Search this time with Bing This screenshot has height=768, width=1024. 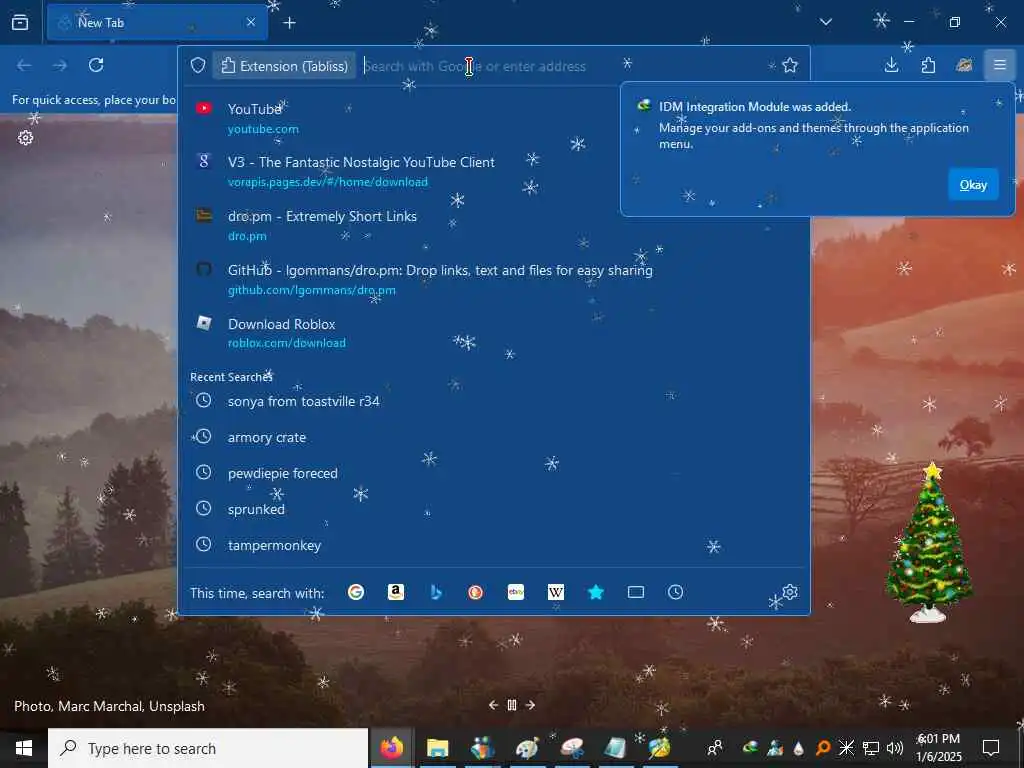click(436, 592)
